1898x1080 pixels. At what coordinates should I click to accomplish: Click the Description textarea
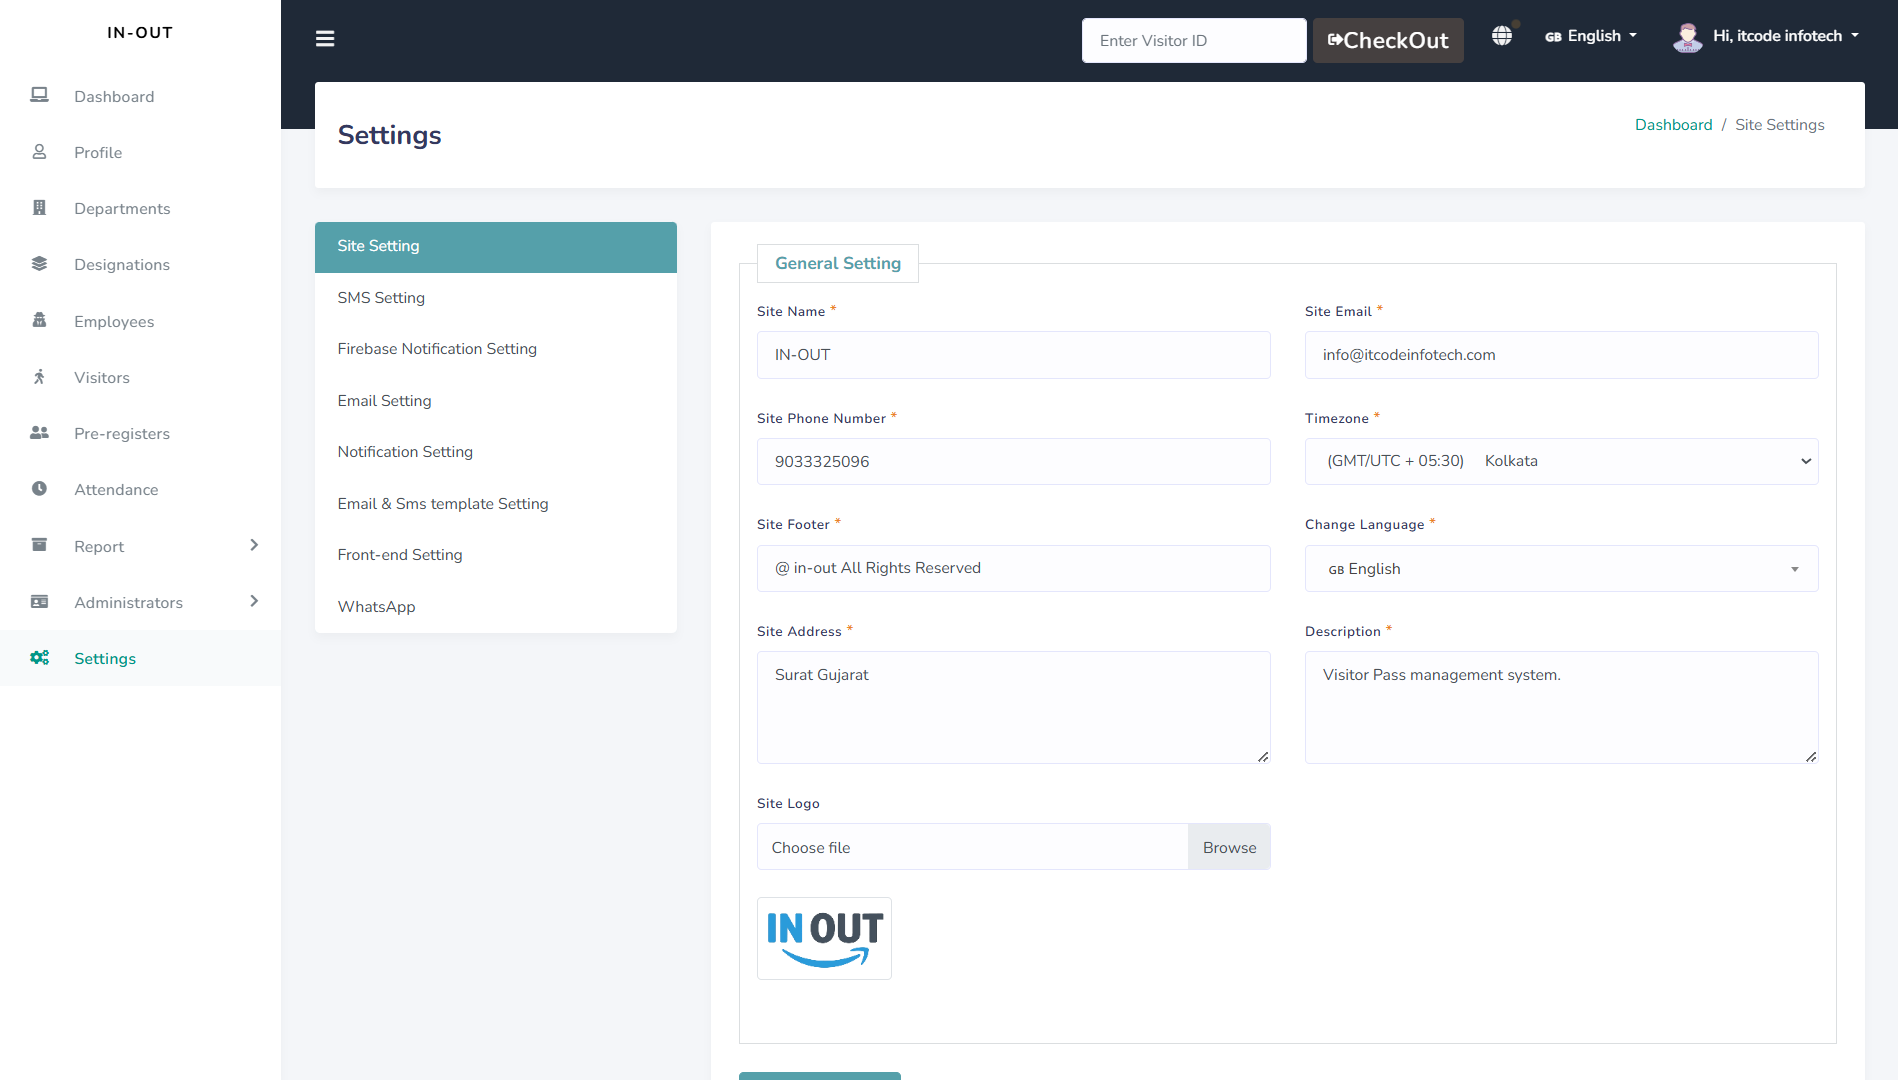point(1561,707)
